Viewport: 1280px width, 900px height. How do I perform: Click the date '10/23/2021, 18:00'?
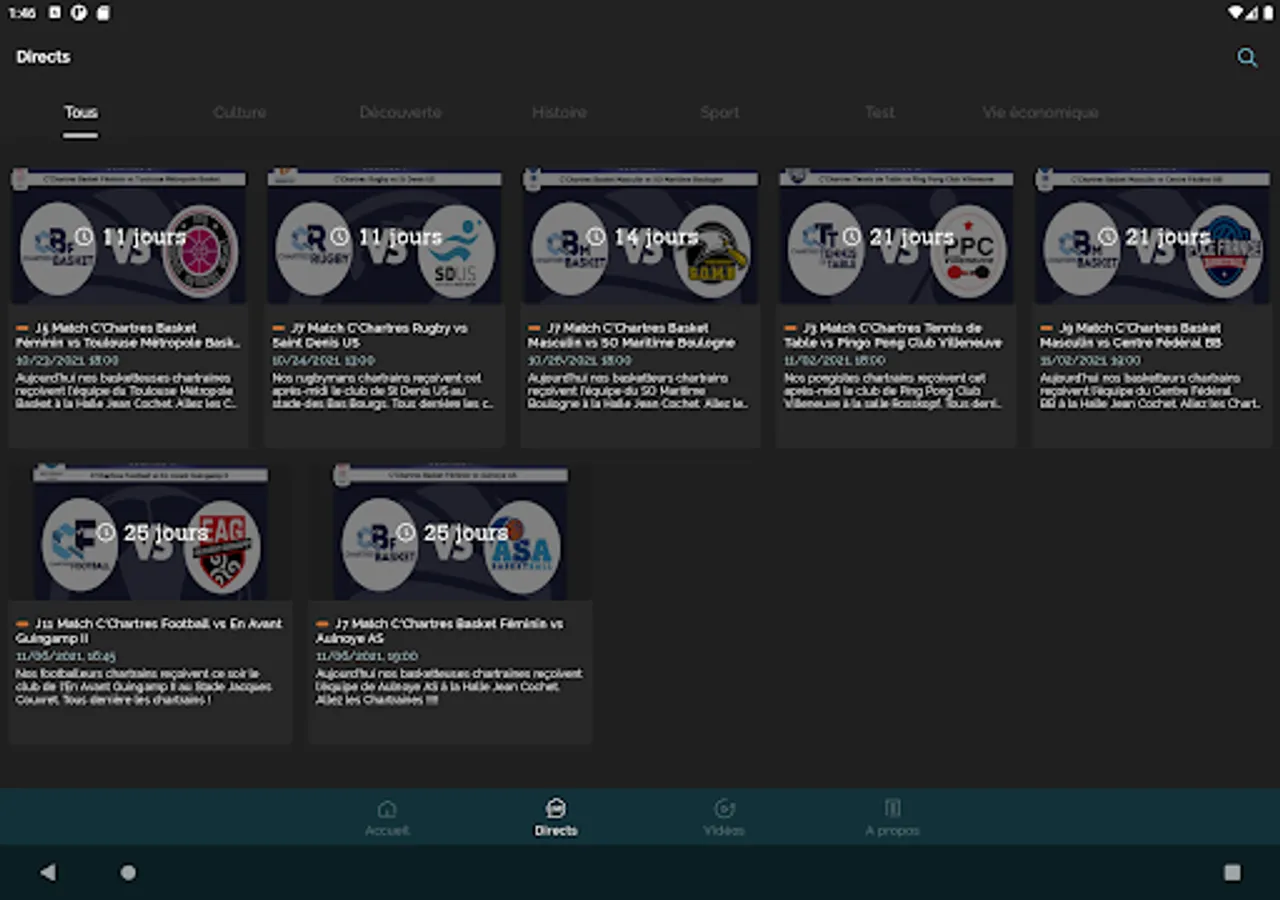pos(66,361)
